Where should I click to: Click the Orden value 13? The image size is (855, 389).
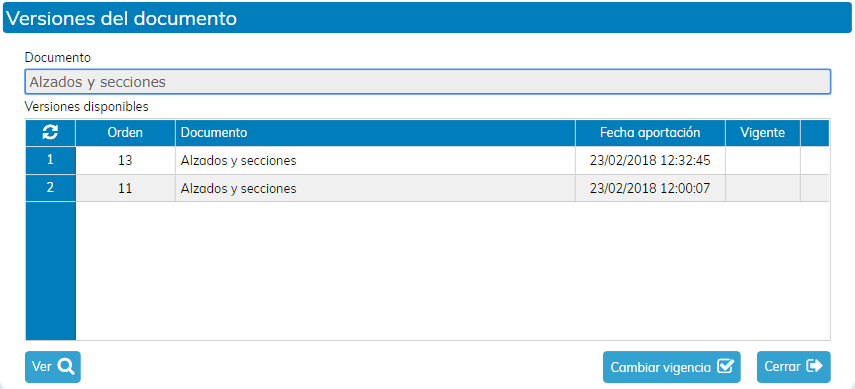coord(125,160)
